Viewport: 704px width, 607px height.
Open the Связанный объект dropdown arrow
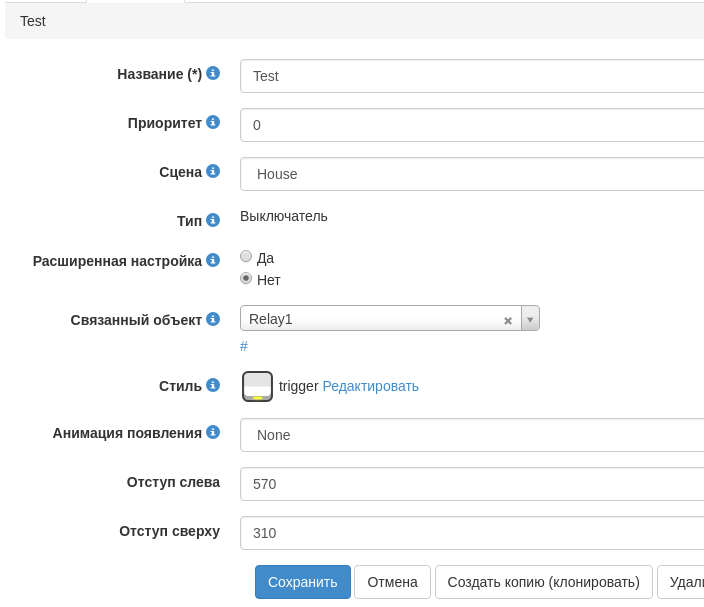(x=530, y=319)
